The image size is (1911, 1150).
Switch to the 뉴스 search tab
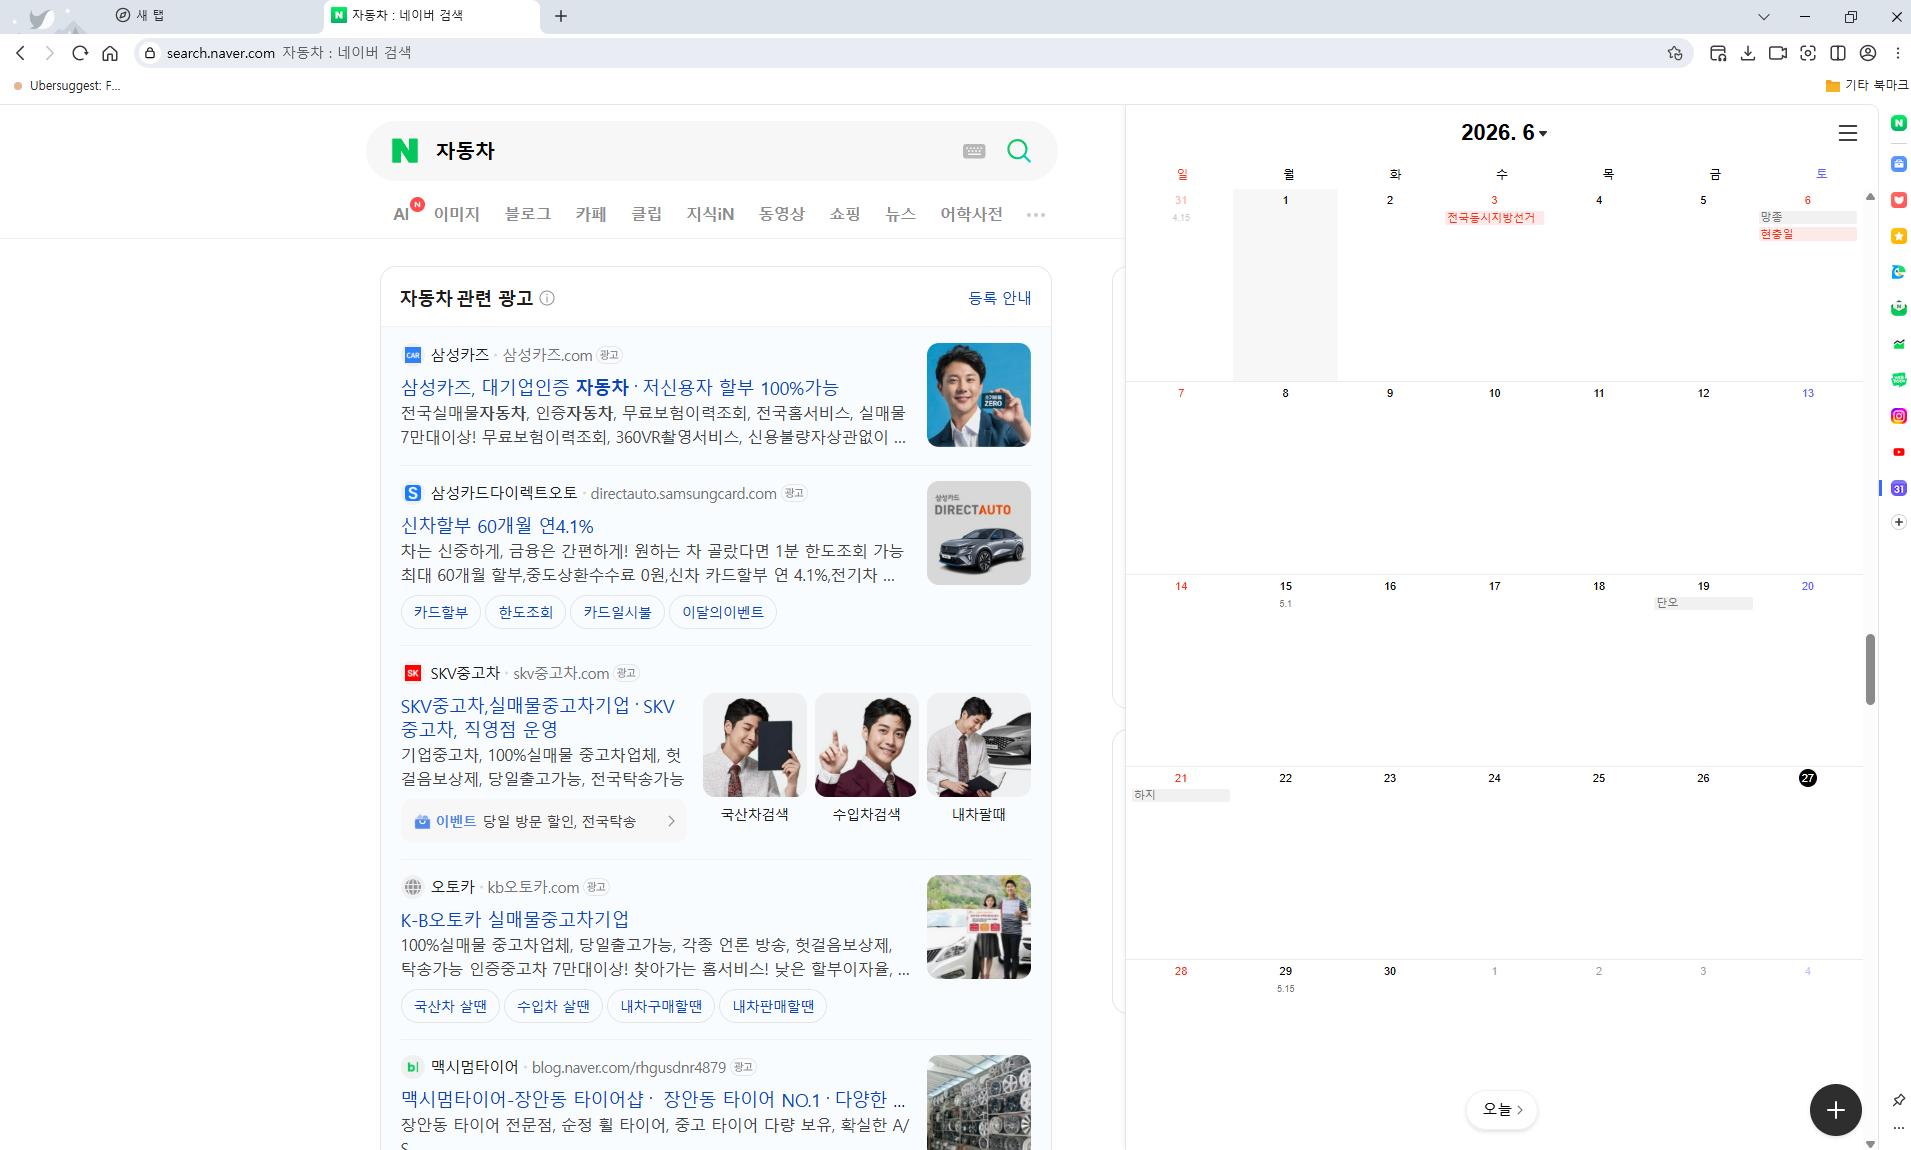(900, 214)
